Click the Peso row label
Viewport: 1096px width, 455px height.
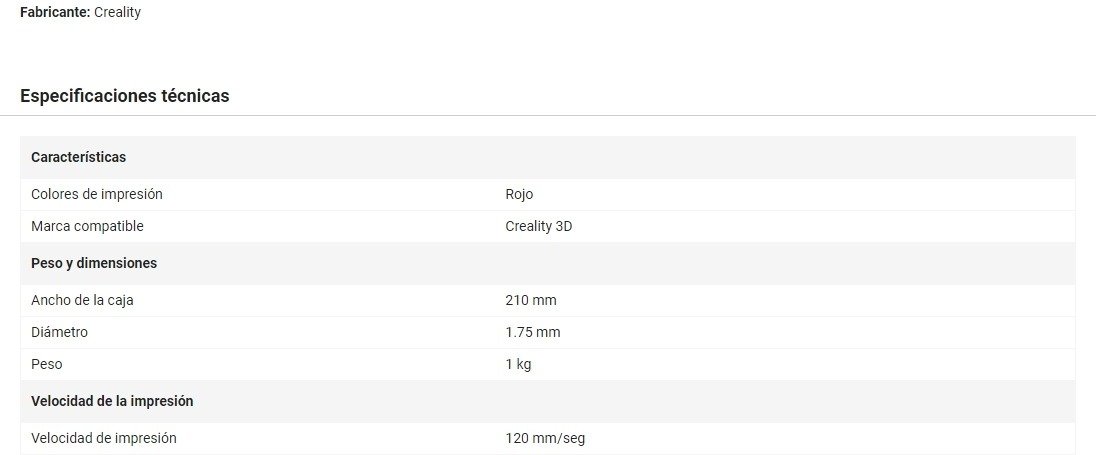47,364
